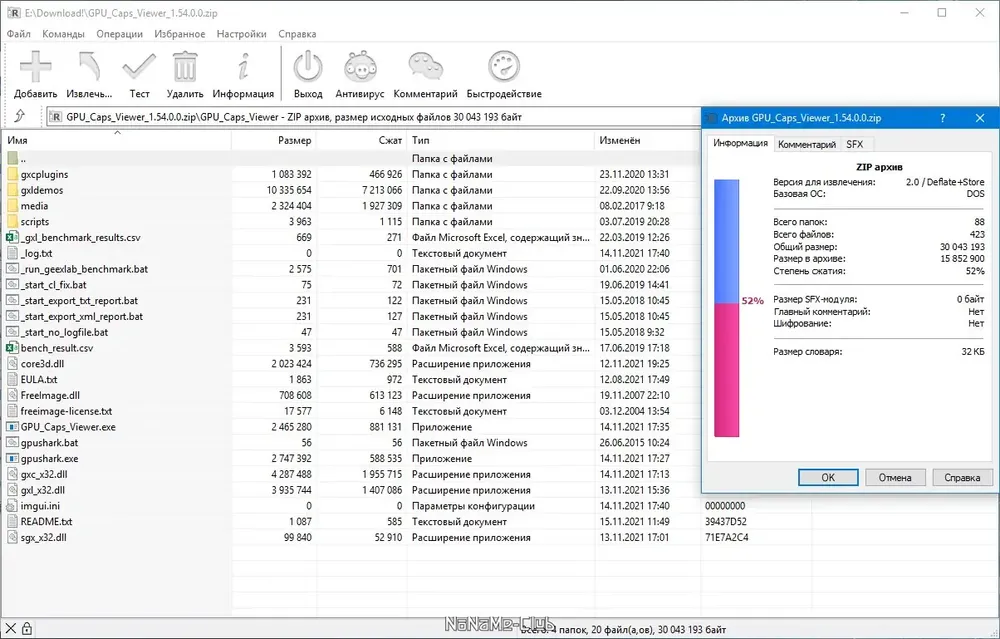1000x639 pixels.
Task: Open the Информация toolbar icon
Action: click(243, 66)
